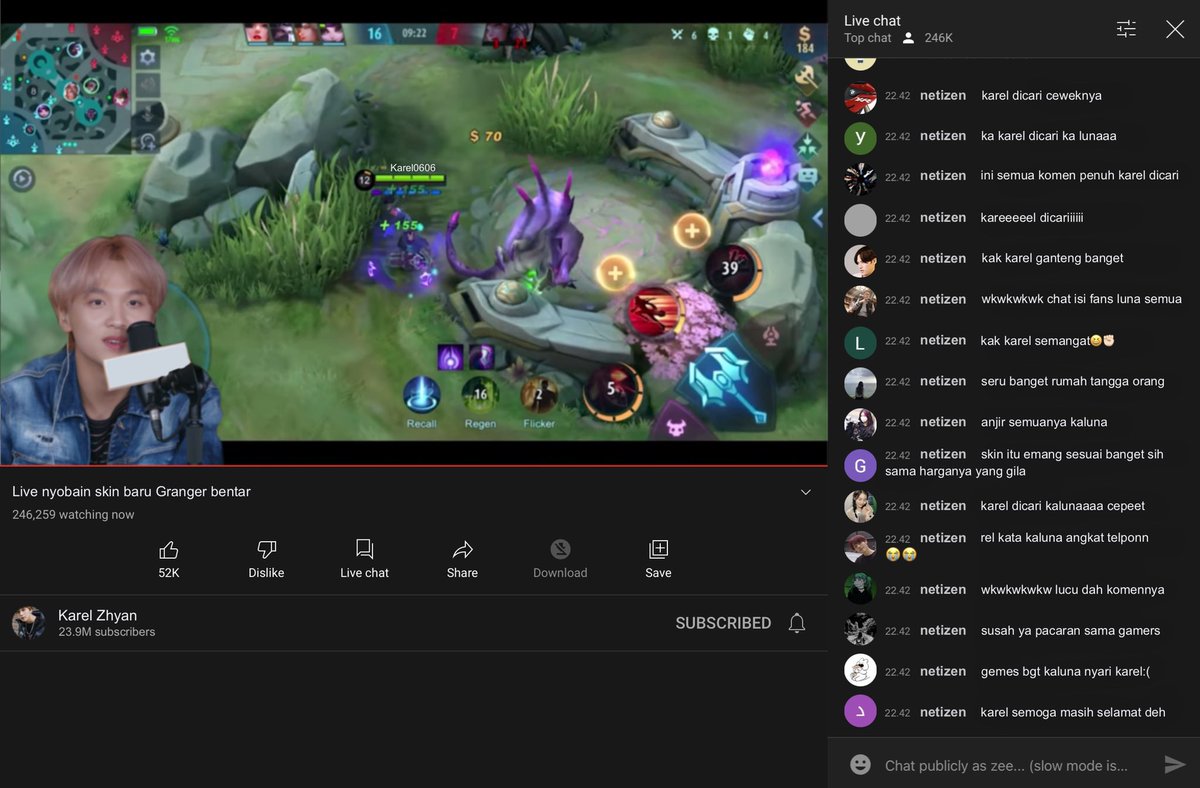Tap the Regen ability button in game
The width and height of the screenshot is (1200, 788).
coord(480,396)
